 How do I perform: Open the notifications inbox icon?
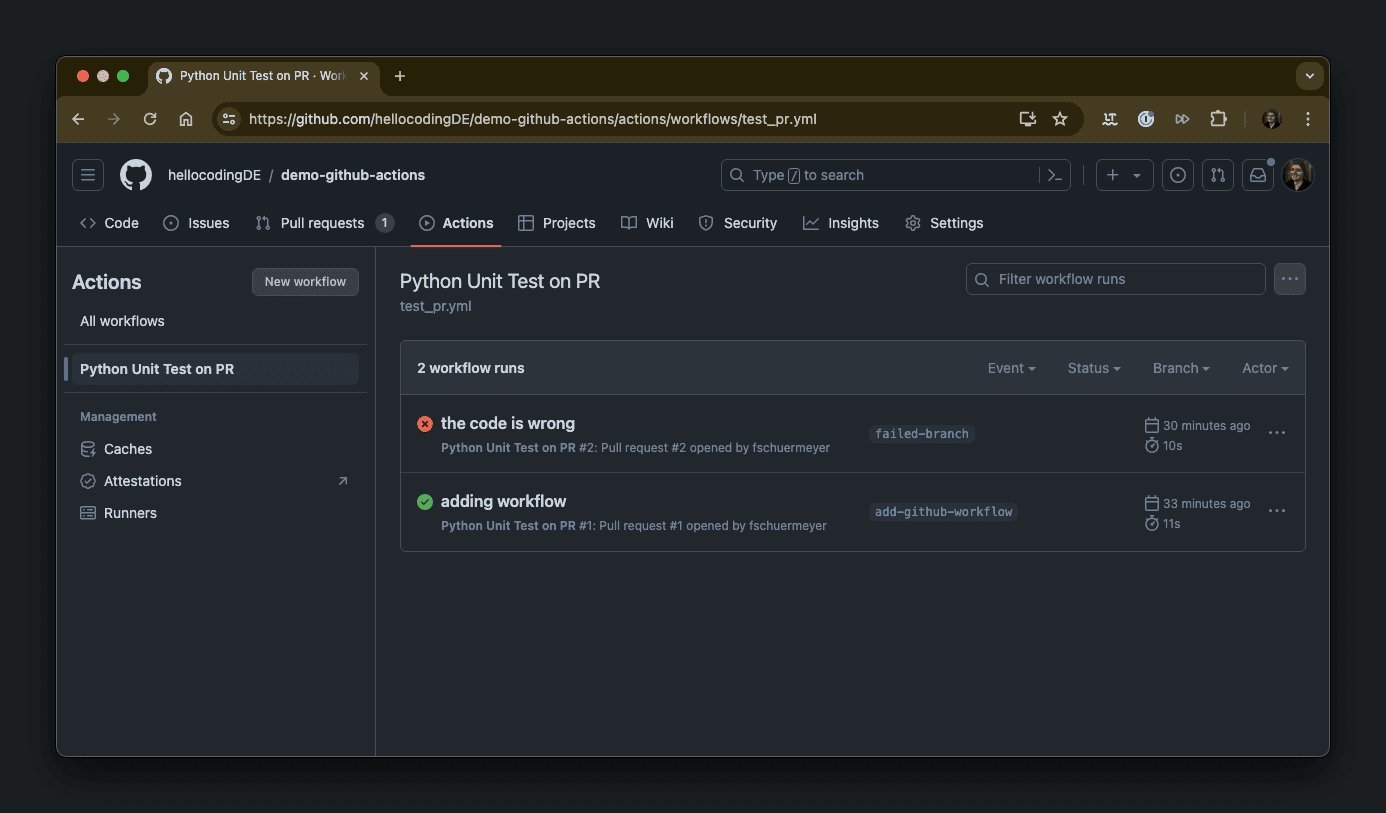(x=1258, y=175)
